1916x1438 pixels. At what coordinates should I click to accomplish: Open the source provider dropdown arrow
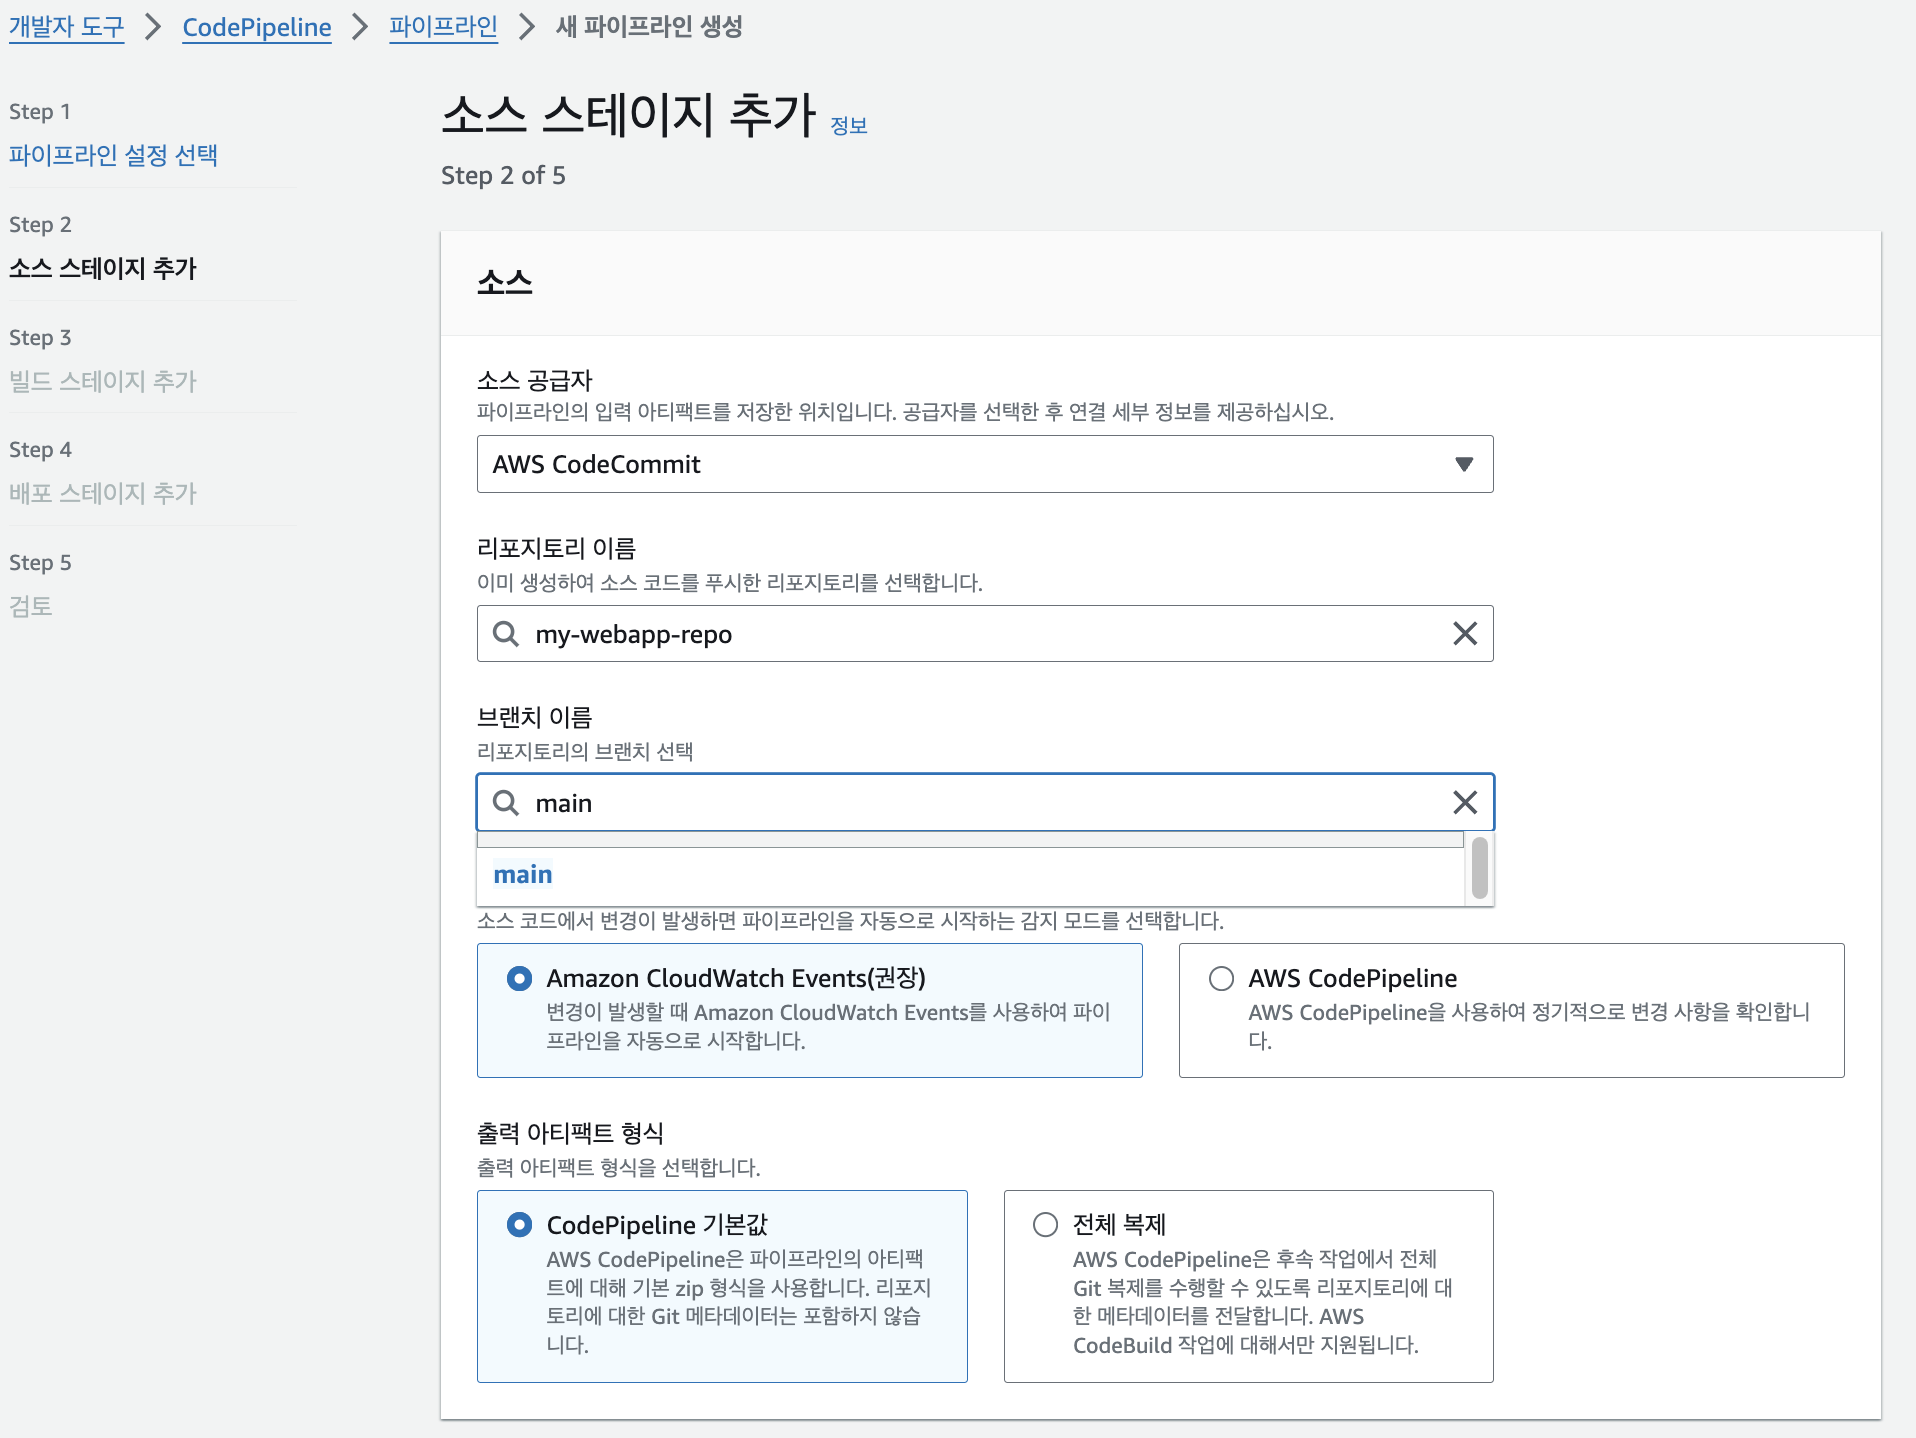pos(1463,464)
